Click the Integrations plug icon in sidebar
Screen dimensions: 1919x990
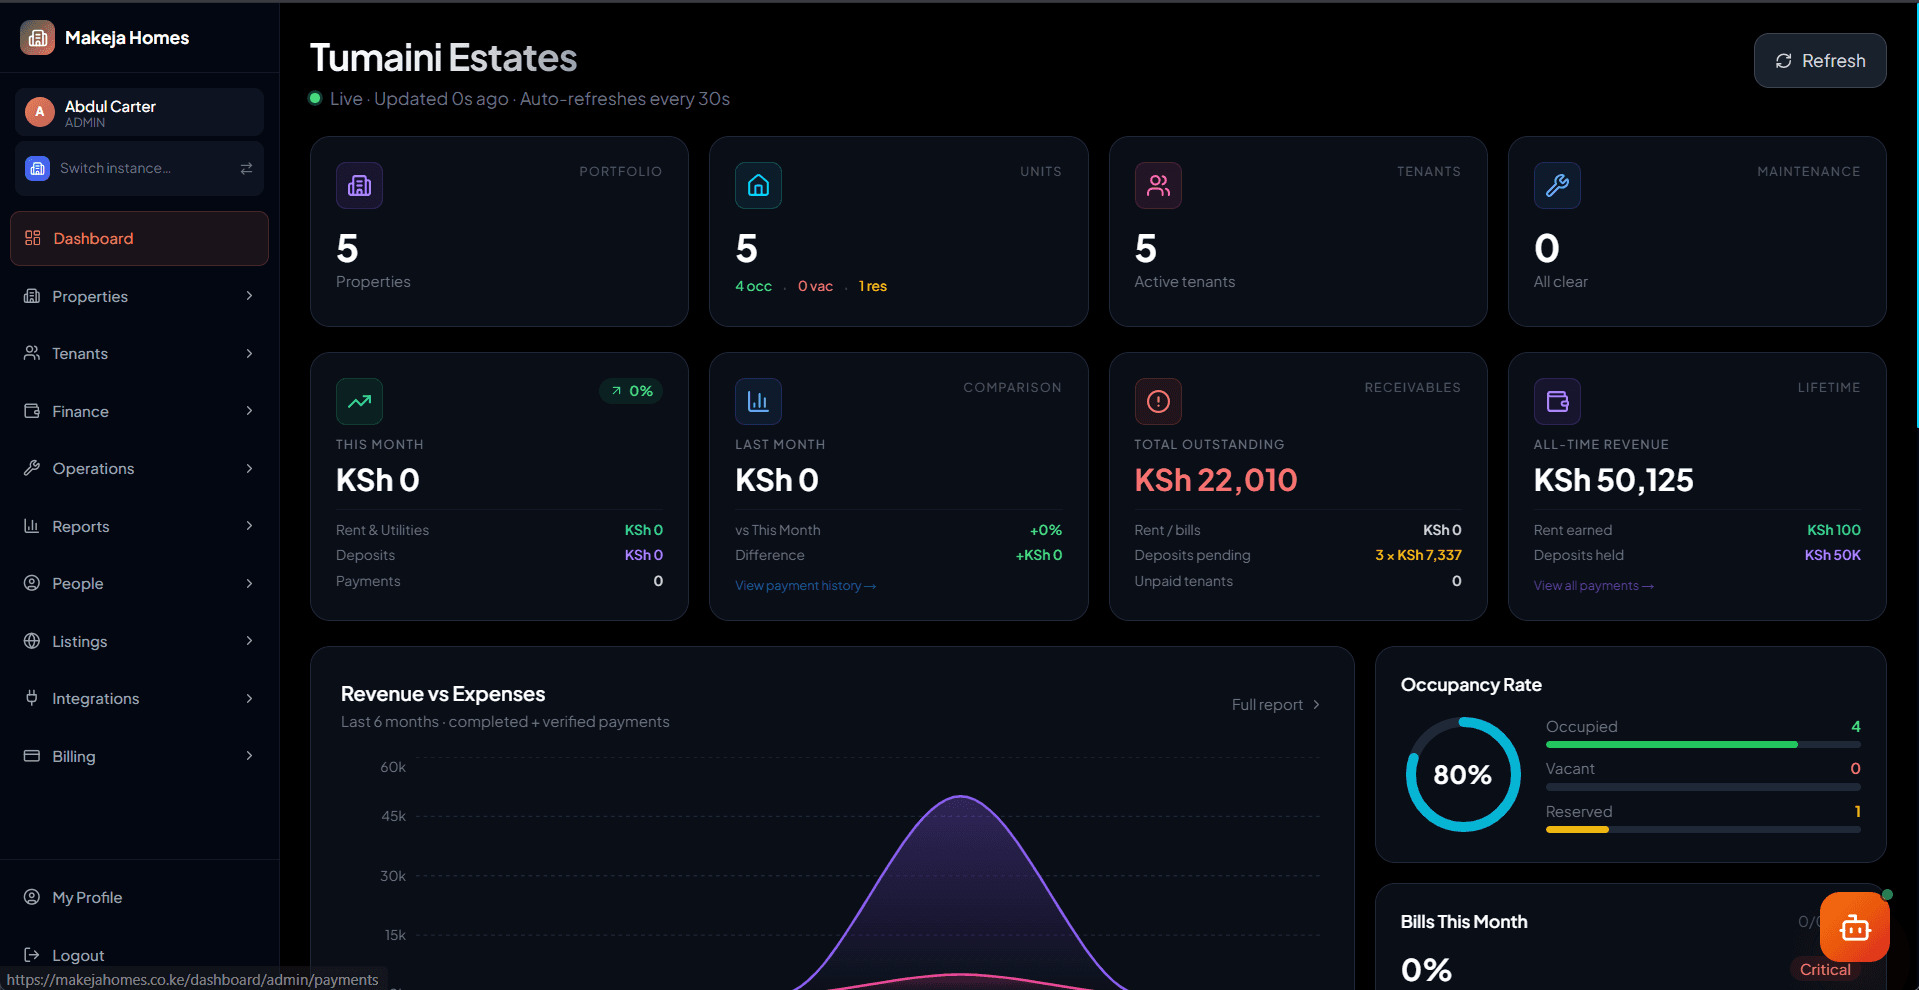click(x=32, y=698)
